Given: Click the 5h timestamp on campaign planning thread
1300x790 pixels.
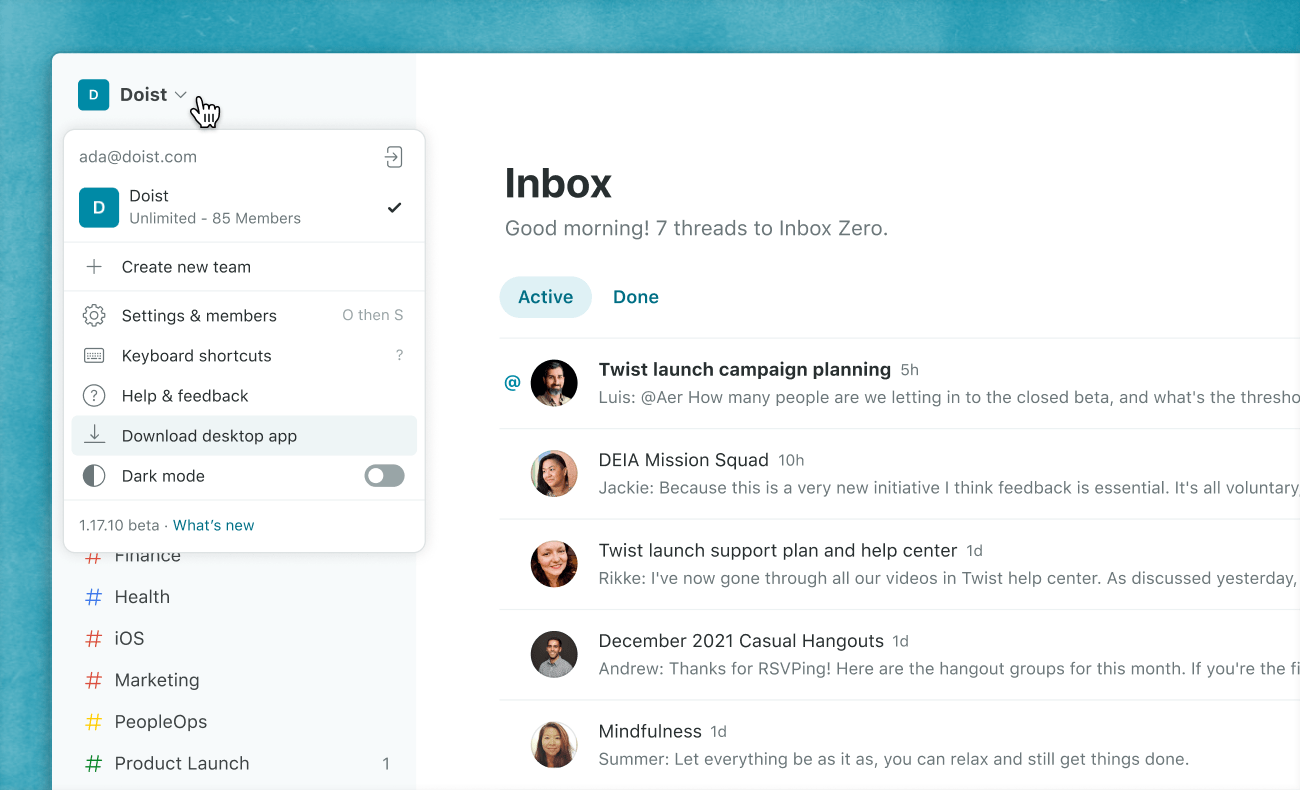Looking at the screenshot, I should (x=909, y=370).
